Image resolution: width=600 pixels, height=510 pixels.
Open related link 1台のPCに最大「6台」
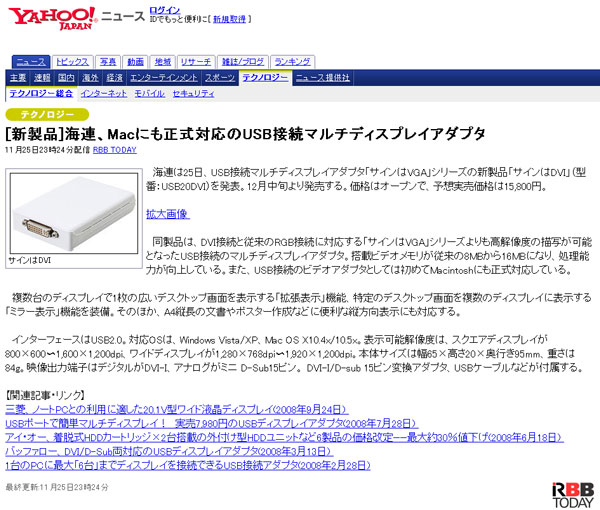[x=188, y=466]
